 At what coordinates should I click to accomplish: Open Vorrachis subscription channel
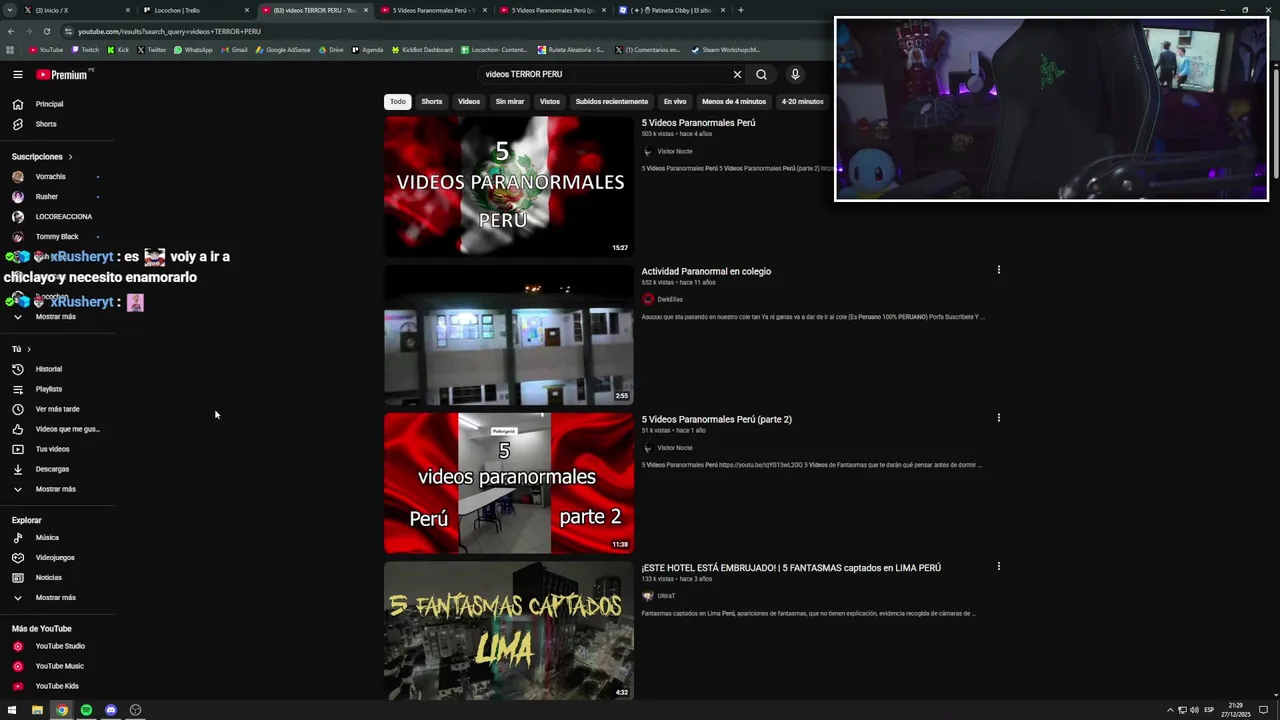(x=50, y=177)
